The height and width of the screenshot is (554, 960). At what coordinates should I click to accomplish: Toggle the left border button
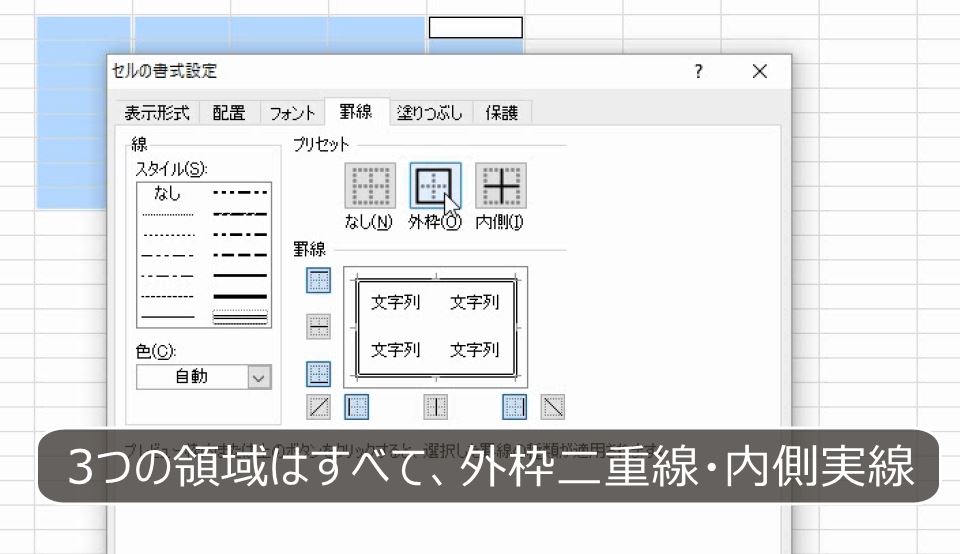click(x=356, y=406)
